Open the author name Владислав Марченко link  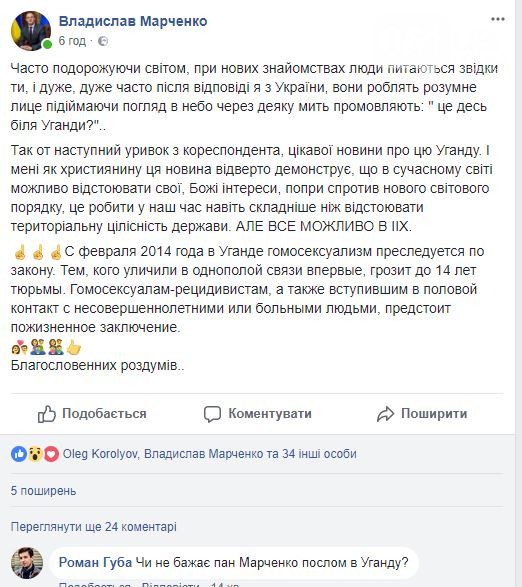coord(133,21)
